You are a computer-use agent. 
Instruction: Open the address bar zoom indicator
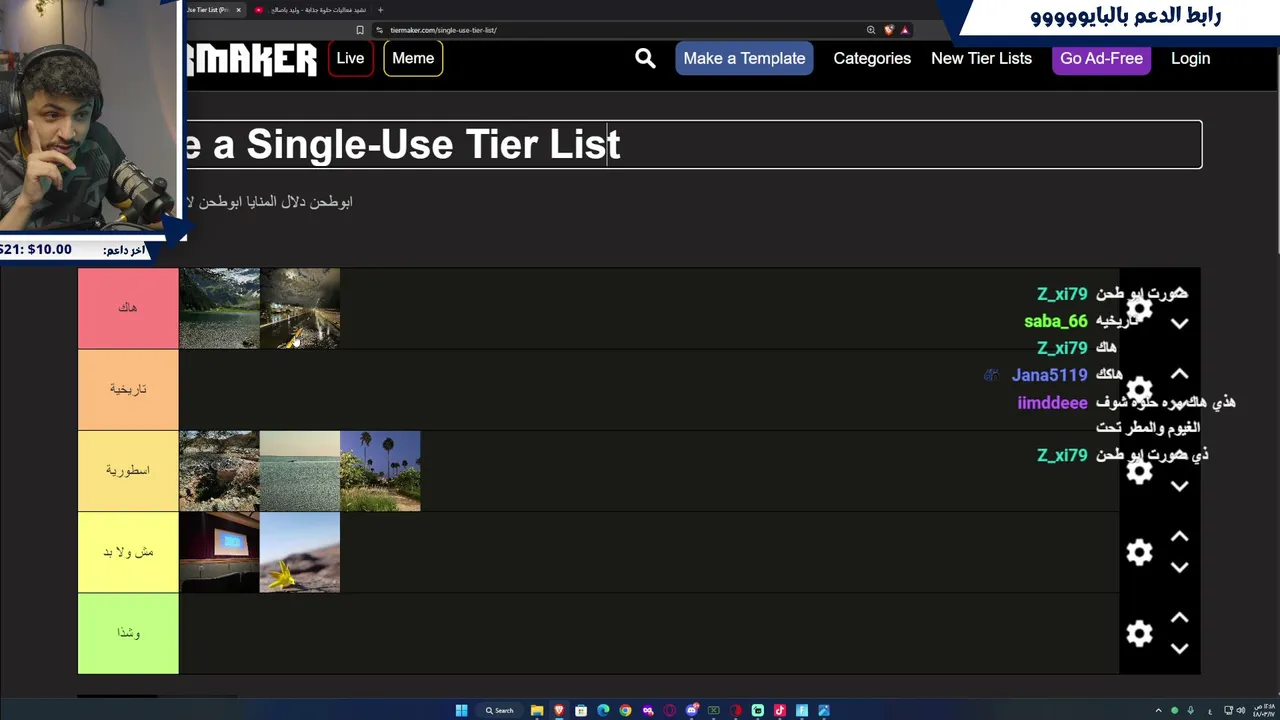coord(871,30)
